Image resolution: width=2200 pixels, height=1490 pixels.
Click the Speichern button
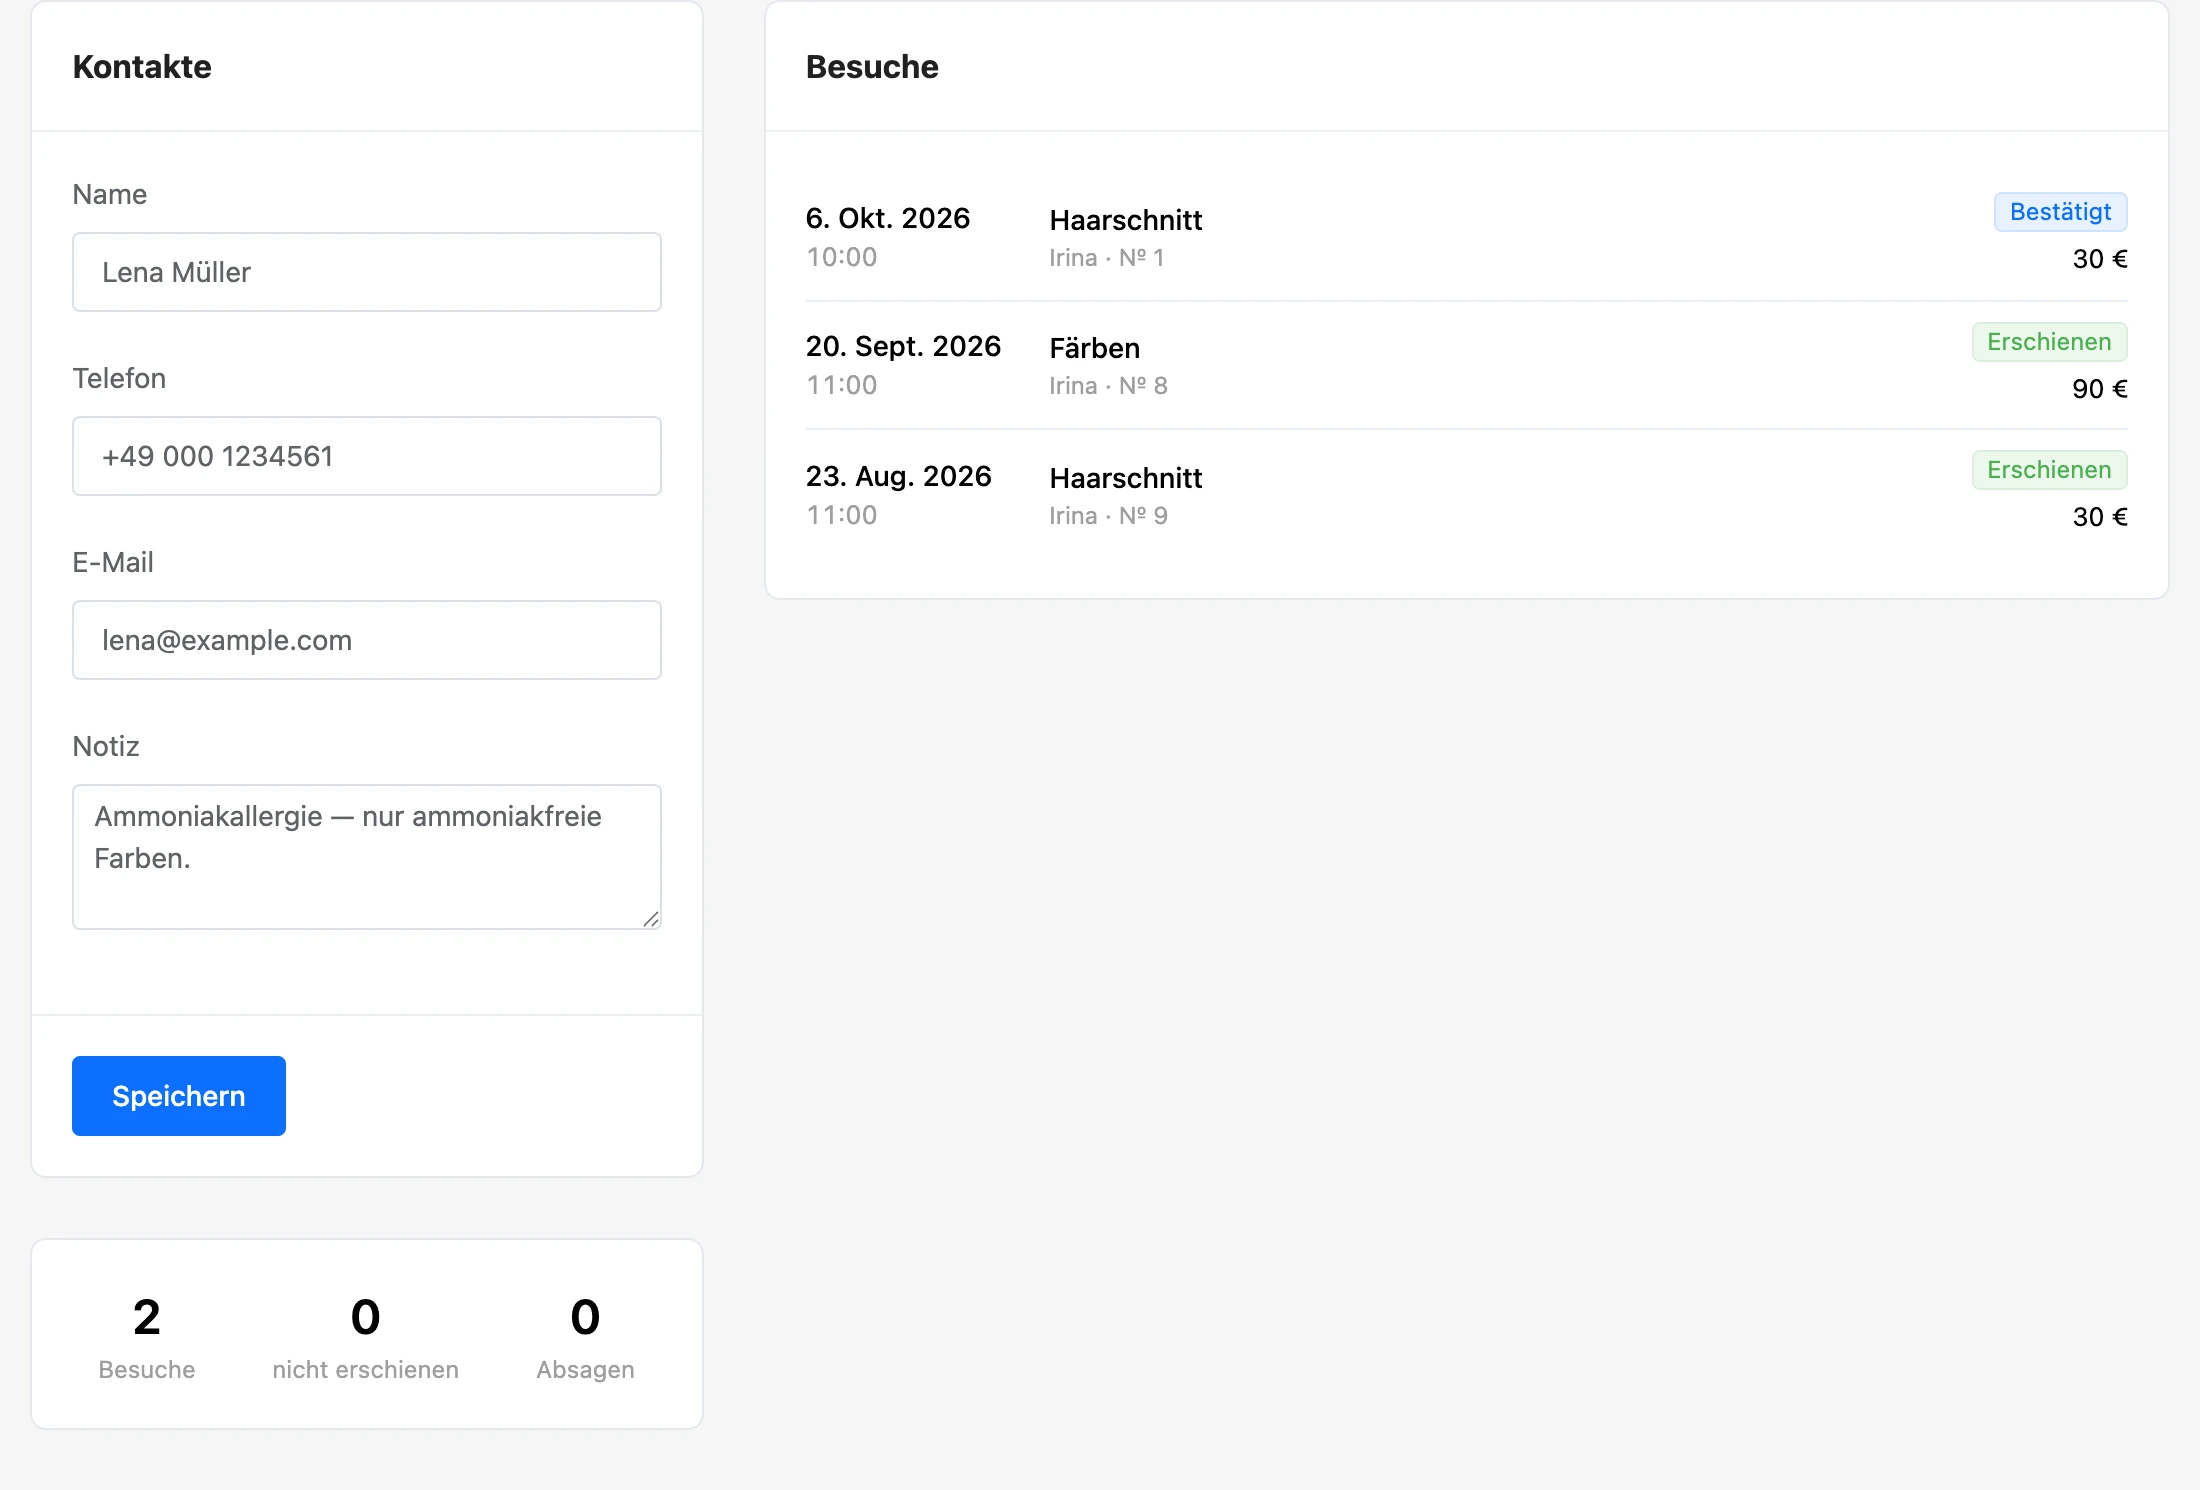179,1096
